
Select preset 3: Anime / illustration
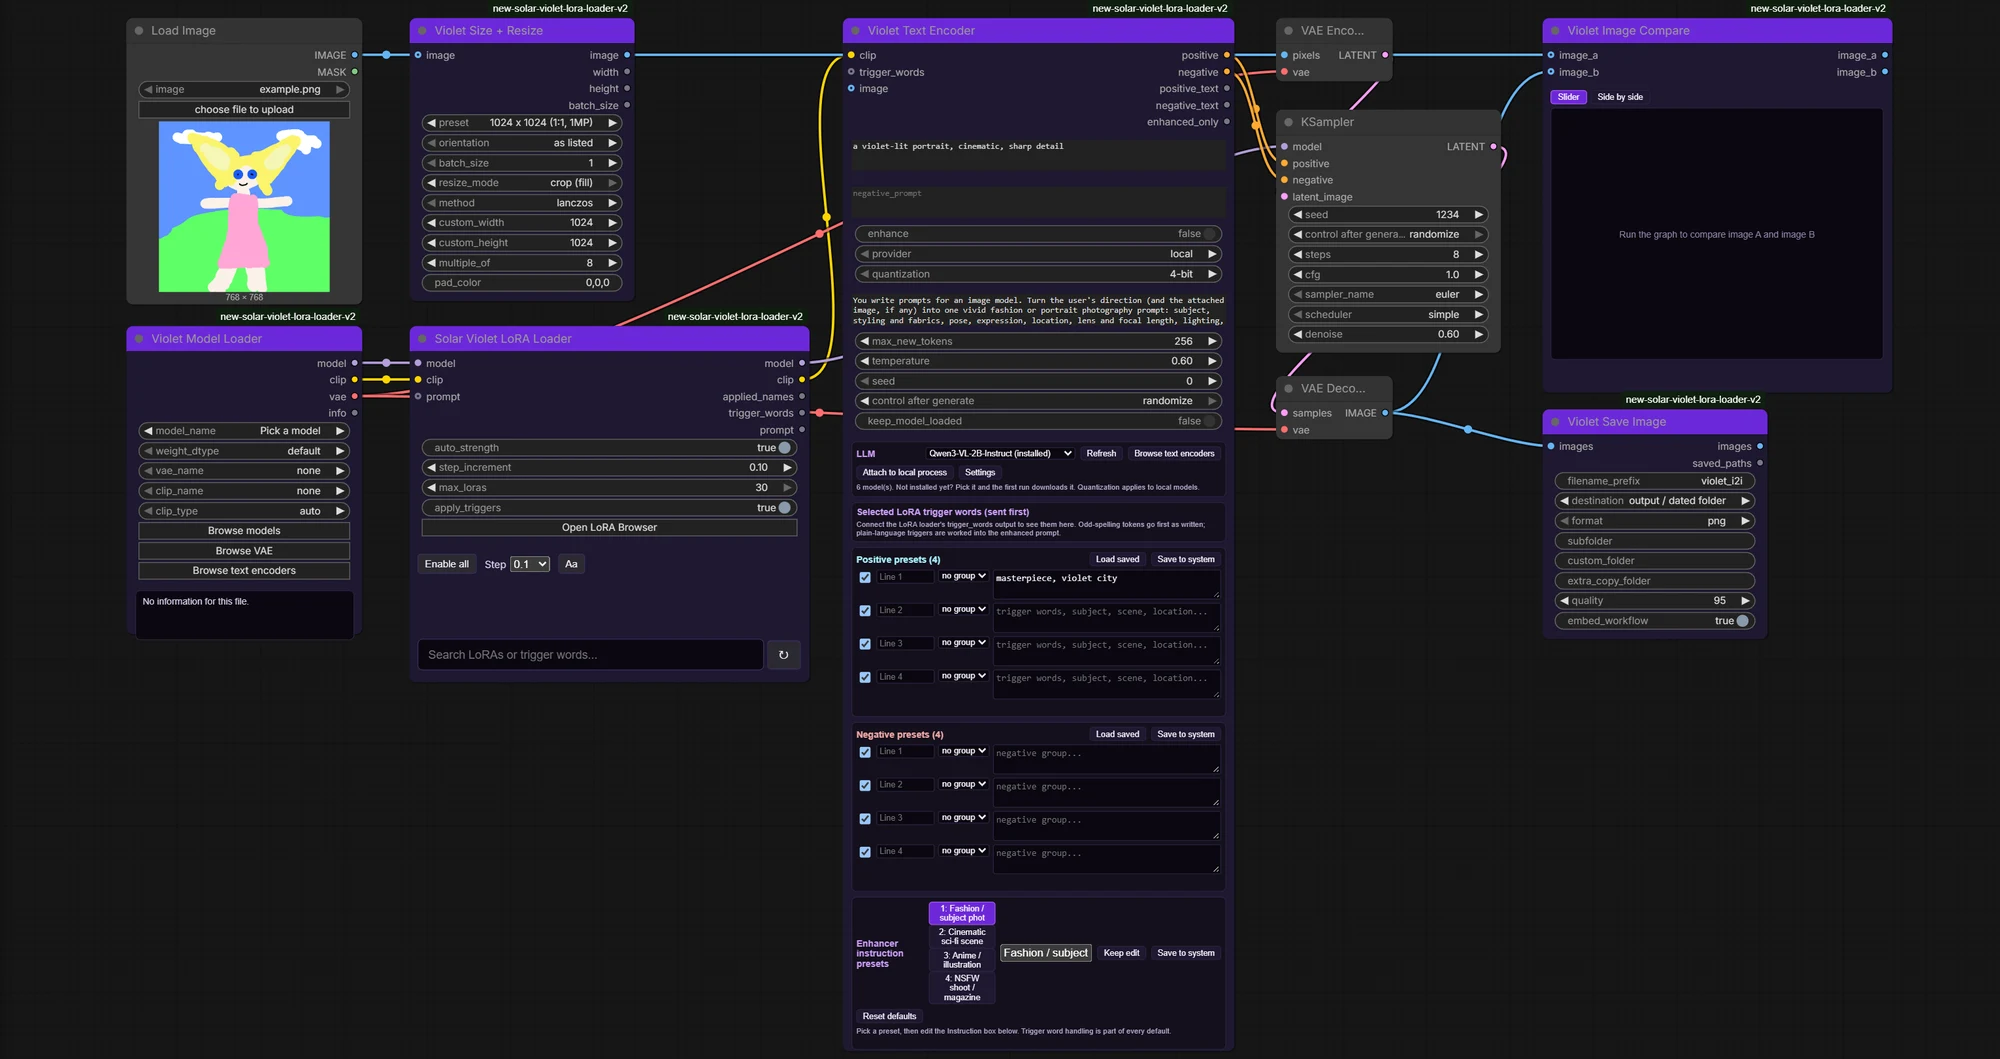point(962,960)
